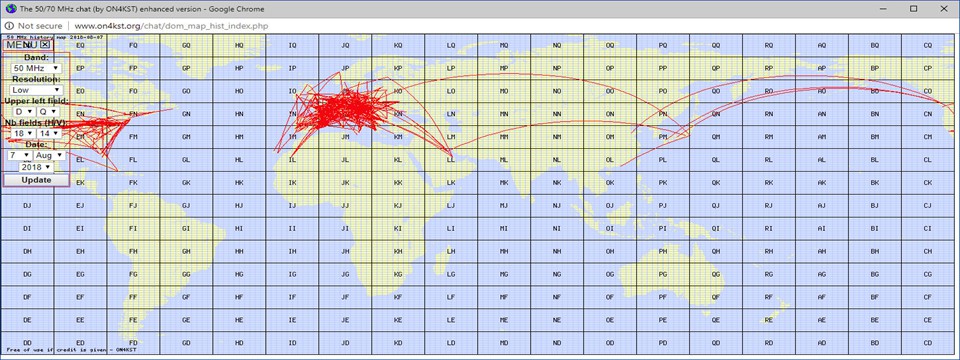960x360 pixels.
Task: Select the month Aug dropdown
Action: [x=49, y=156]
